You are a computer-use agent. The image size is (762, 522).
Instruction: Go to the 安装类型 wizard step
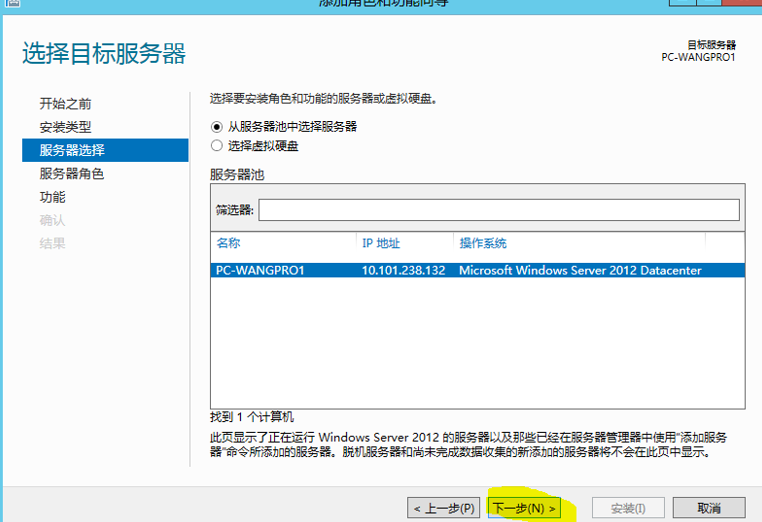click(65, 127)
